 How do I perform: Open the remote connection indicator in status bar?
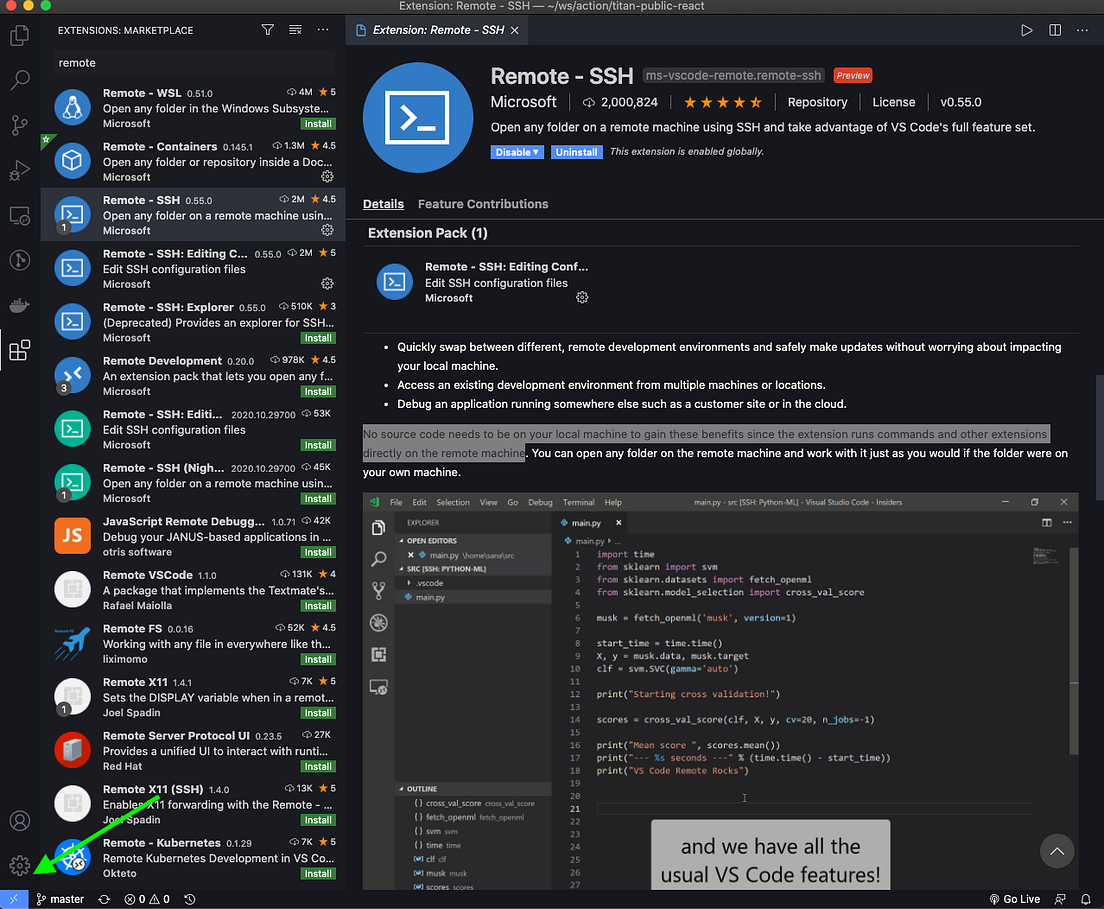point(13,899)
